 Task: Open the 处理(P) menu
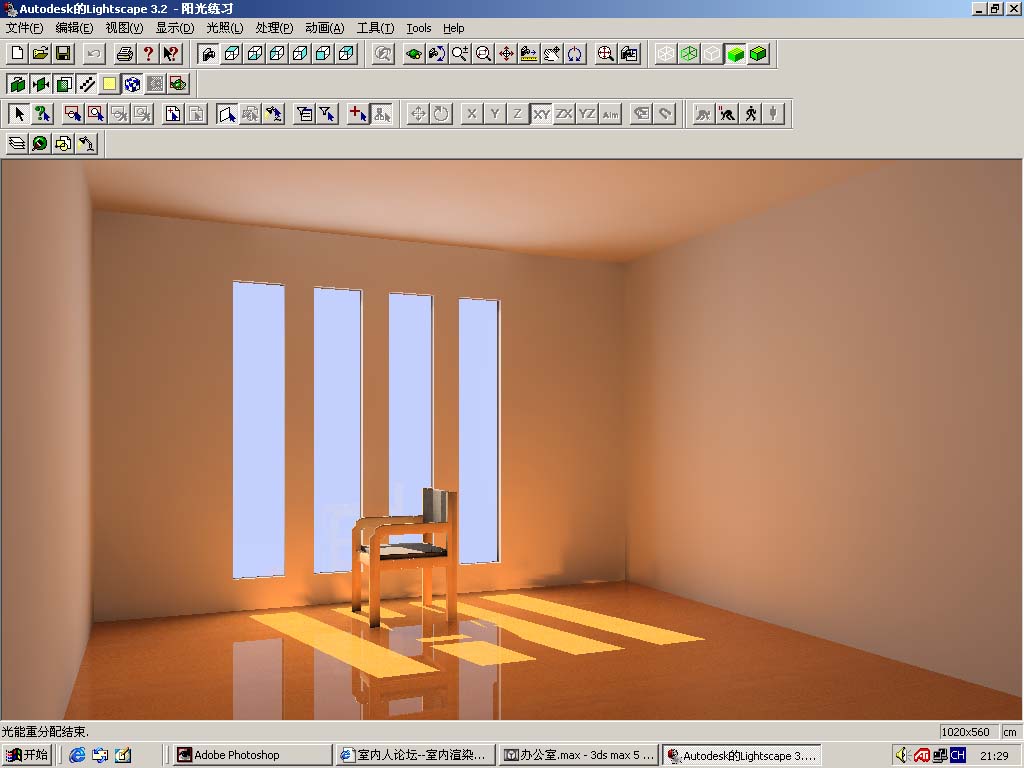click(274, 28)
